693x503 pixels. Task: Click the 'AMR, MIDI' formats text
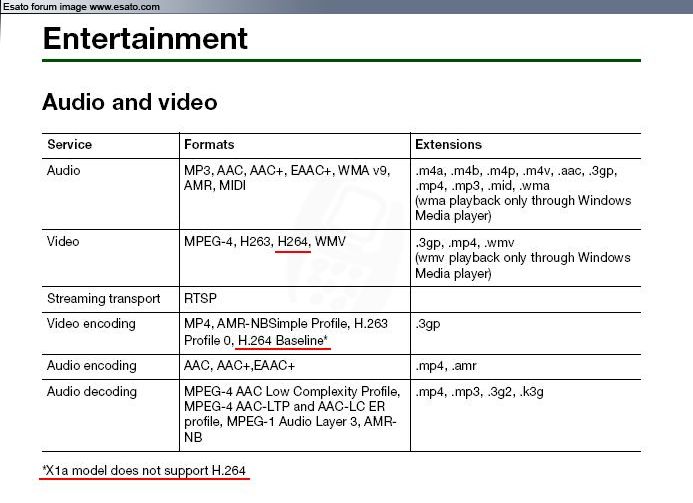[x=215, y=186]
